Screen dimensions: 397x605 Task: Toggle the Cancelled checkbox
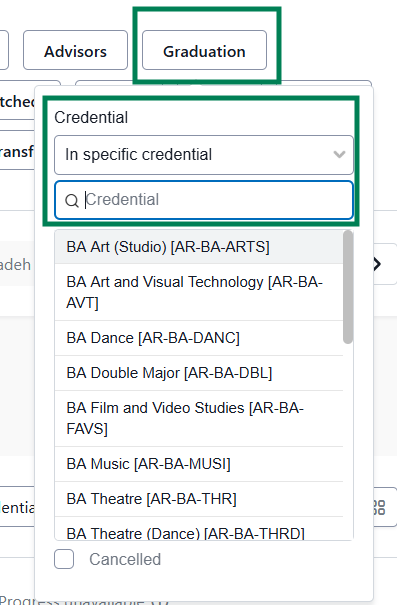click(64, 559)
